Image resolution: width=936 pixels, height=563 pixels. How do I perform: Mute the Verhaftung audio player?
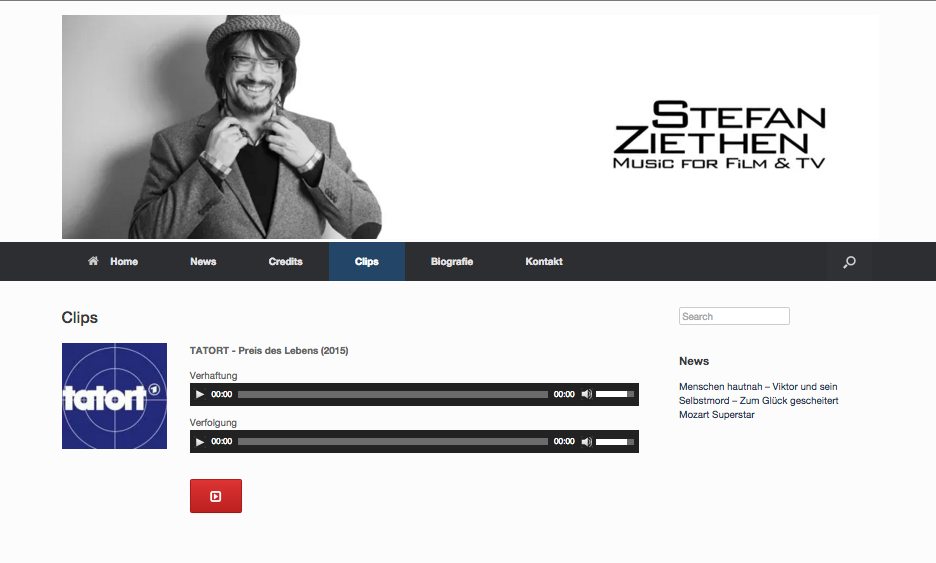(x=587, y=395)
